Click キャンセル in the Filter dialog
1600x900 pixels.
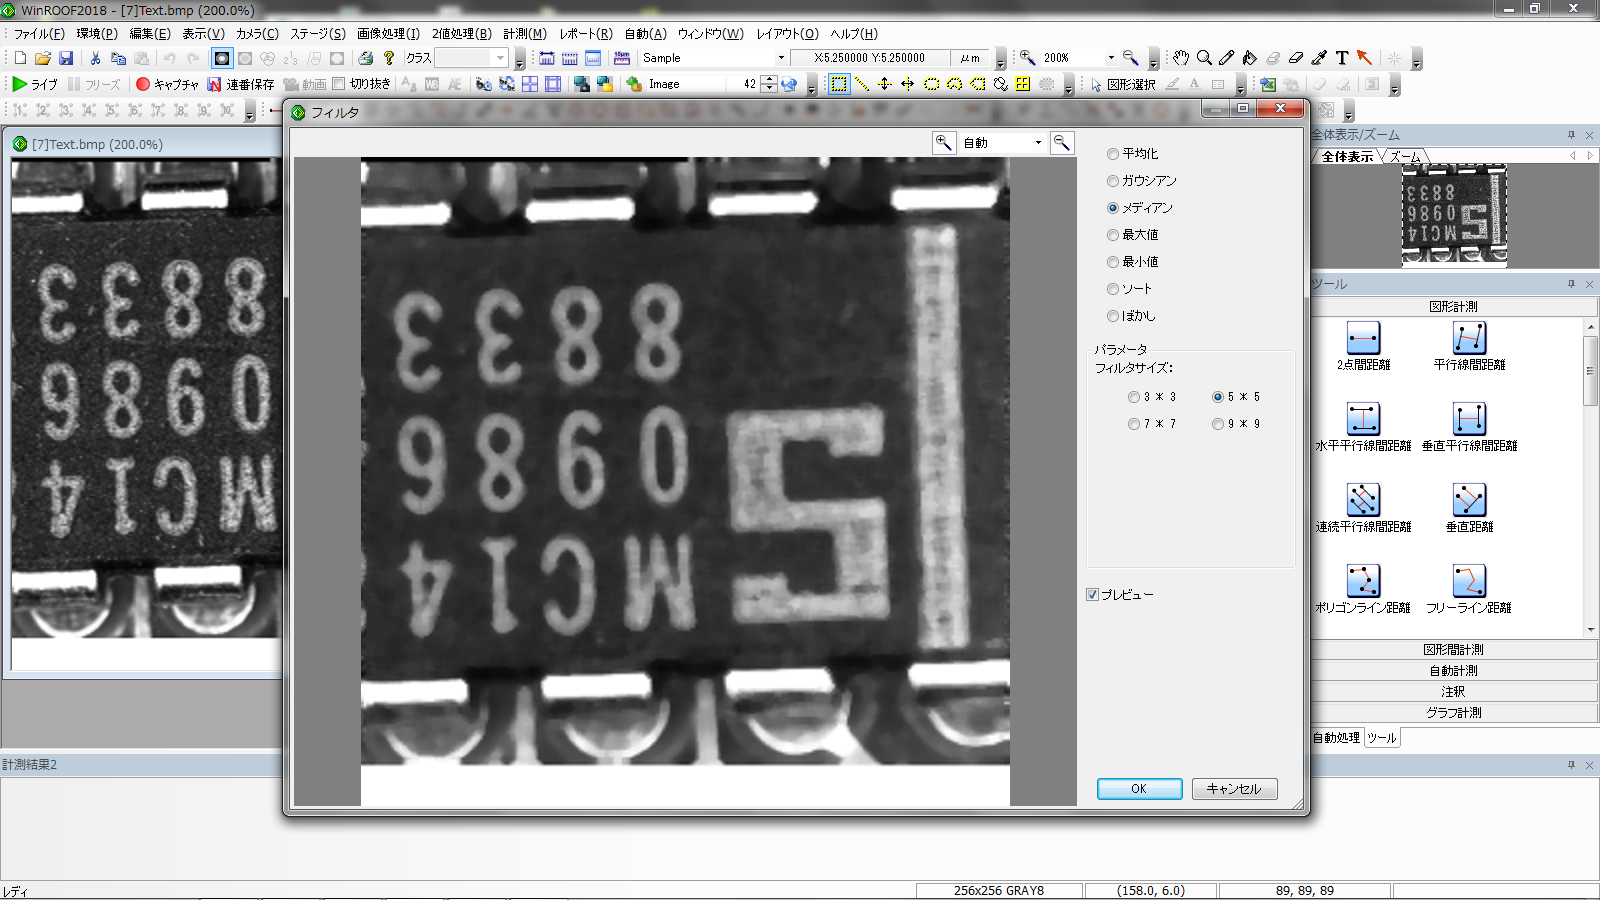1234,789
